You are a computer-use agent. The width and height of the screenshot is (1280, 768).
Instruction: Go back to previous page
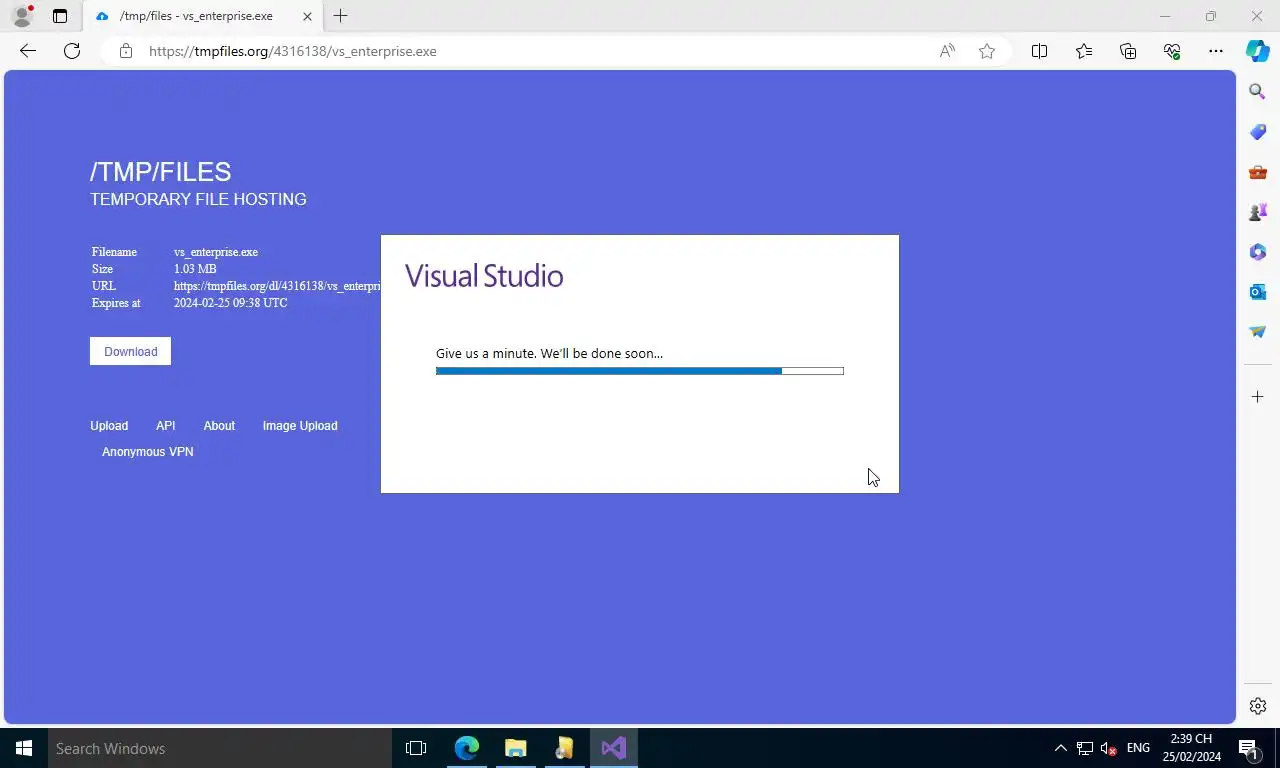pyautogui.click(x=28, y=51)
